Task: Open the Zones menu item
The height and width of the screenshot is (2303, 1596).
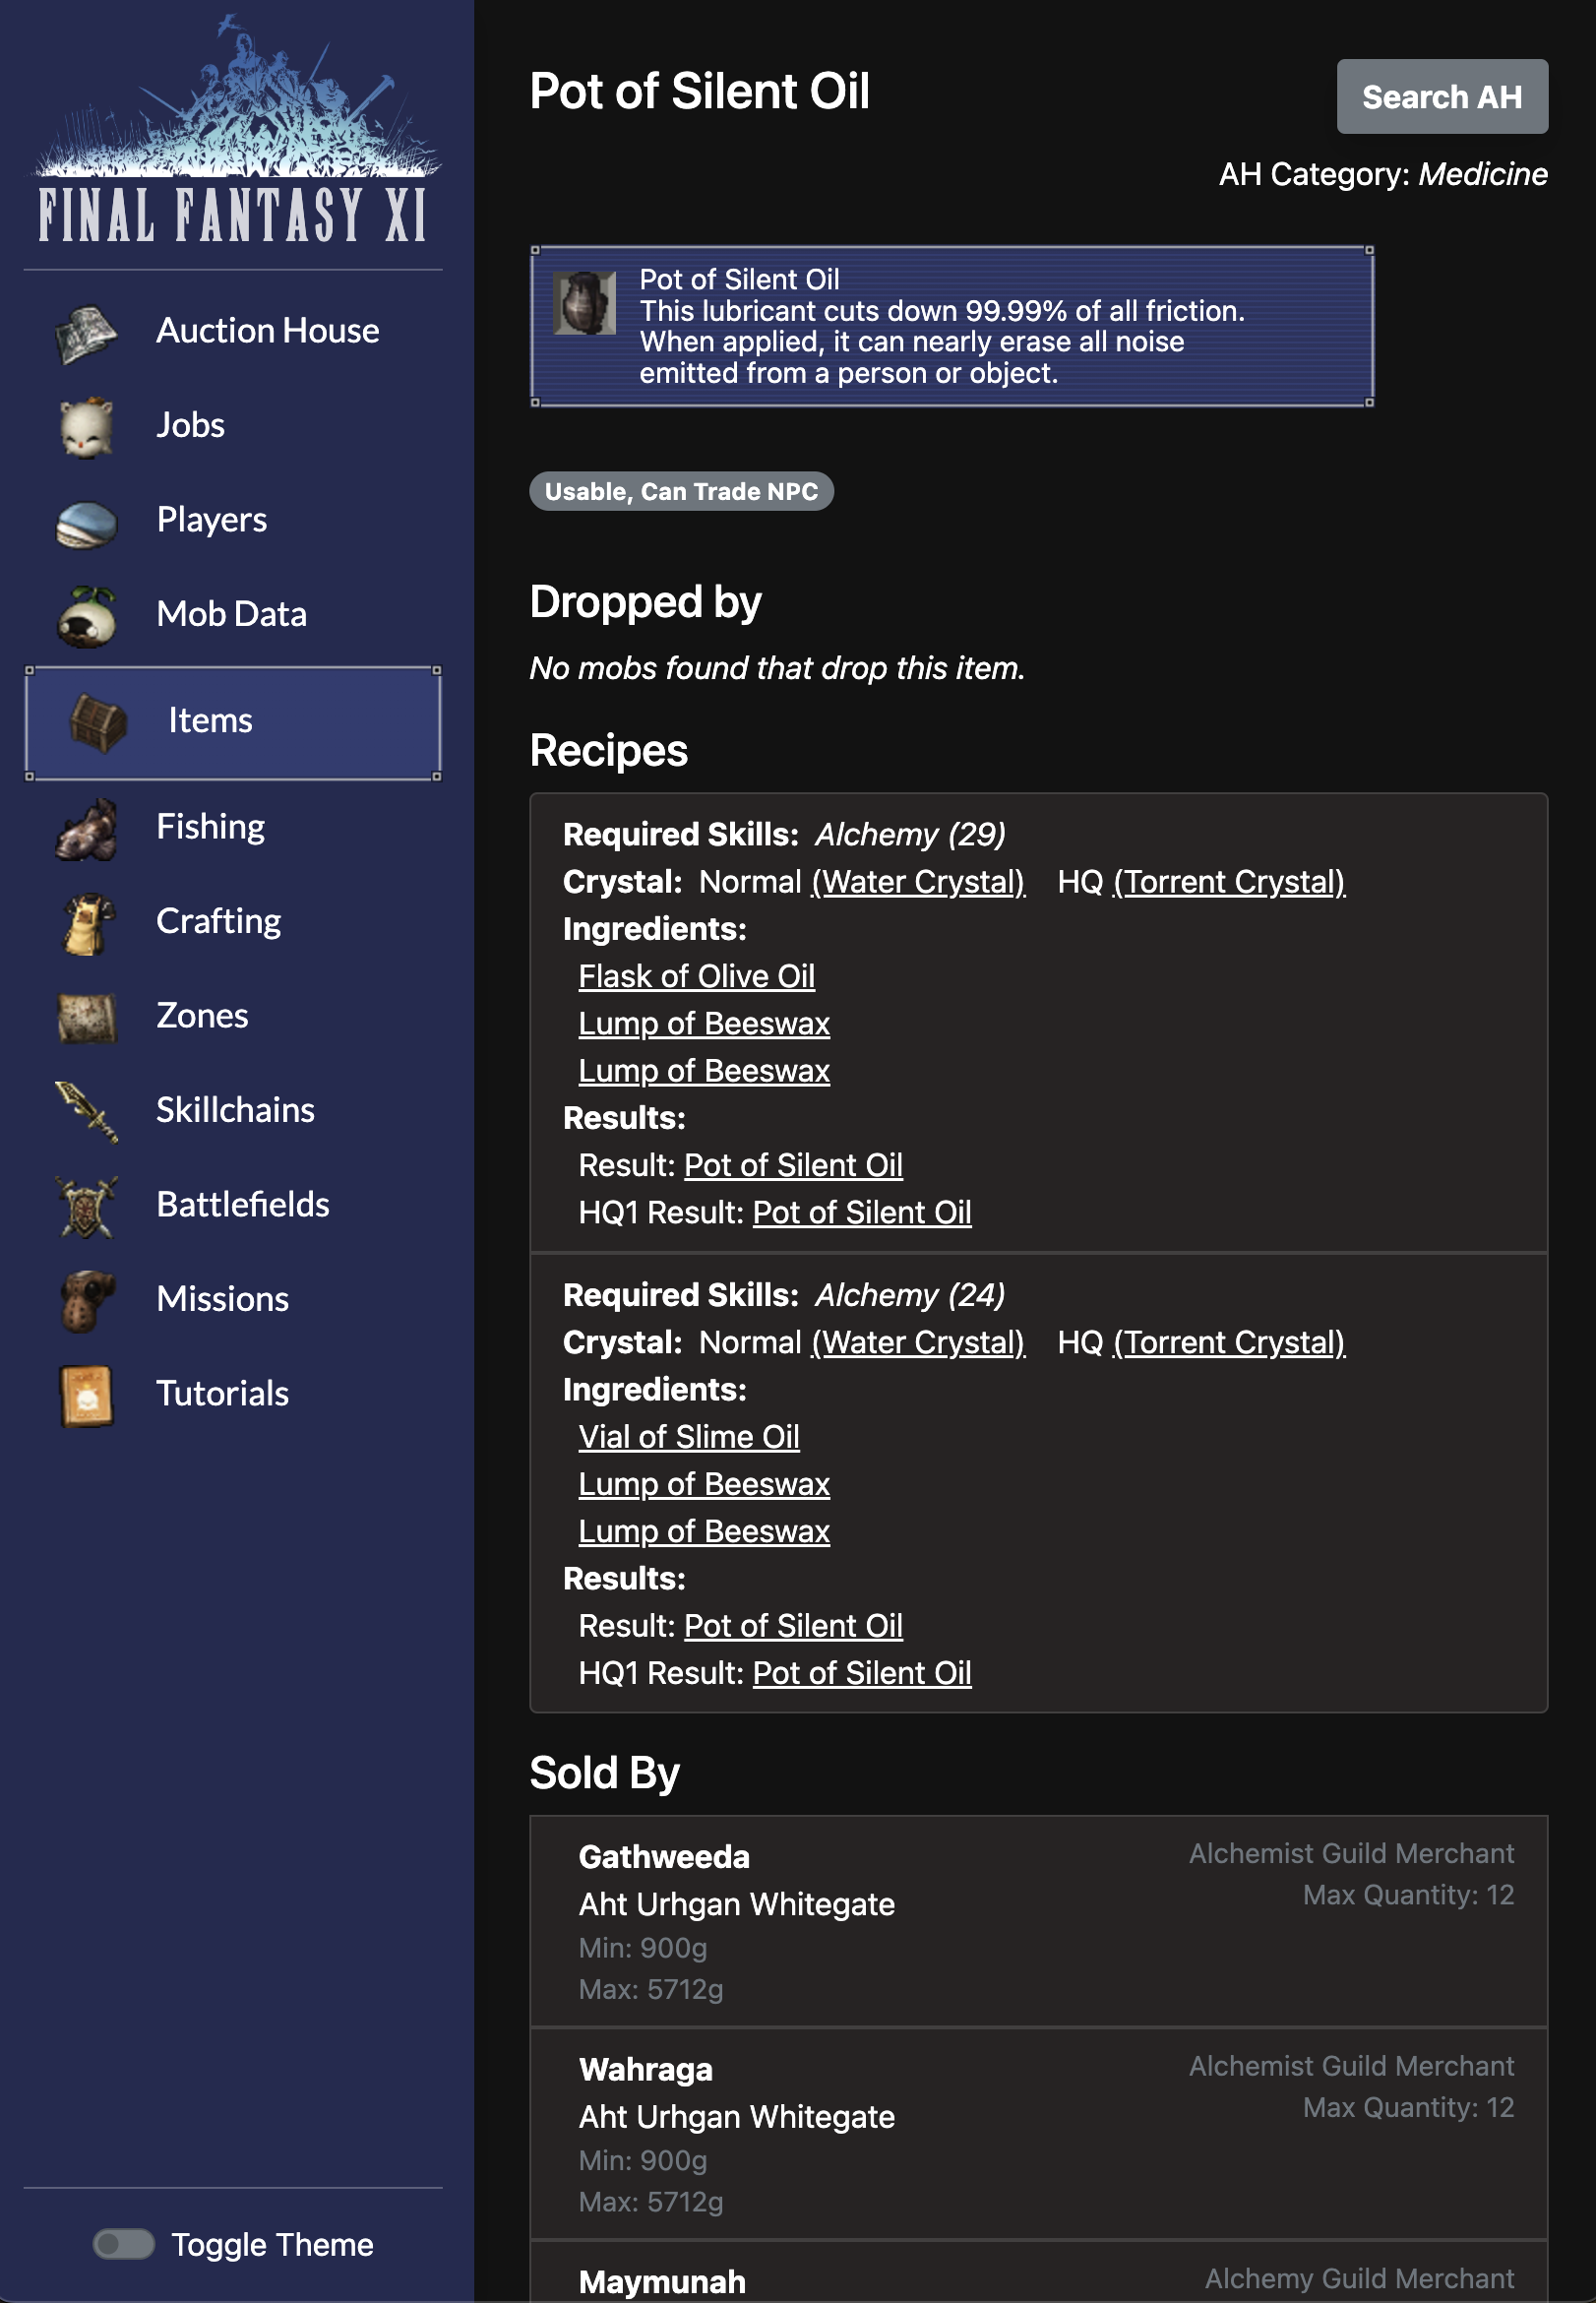Action: [x=202, y=1016]
